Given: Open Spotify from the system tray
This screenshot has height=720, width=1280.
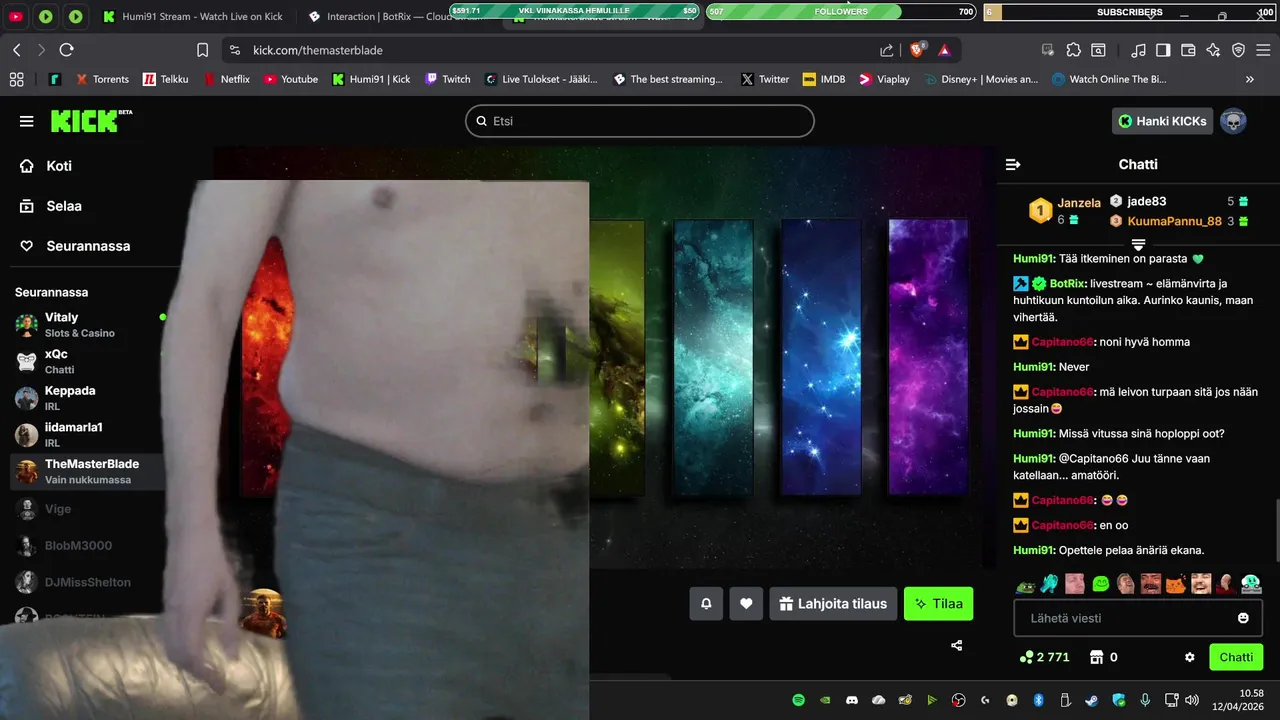Looking at the screenshot, I should click(x=799, y=700).
